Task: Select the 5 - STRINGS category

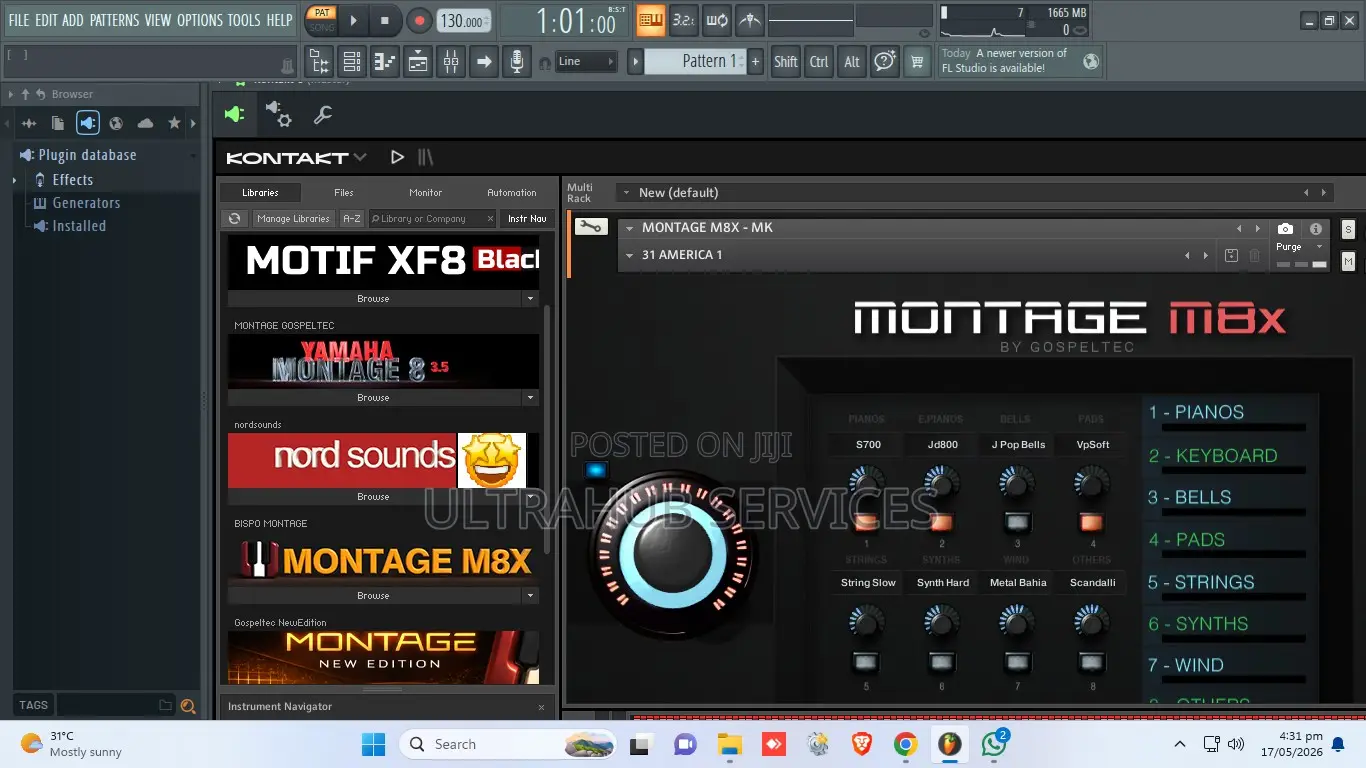Action: point(1201,582)
